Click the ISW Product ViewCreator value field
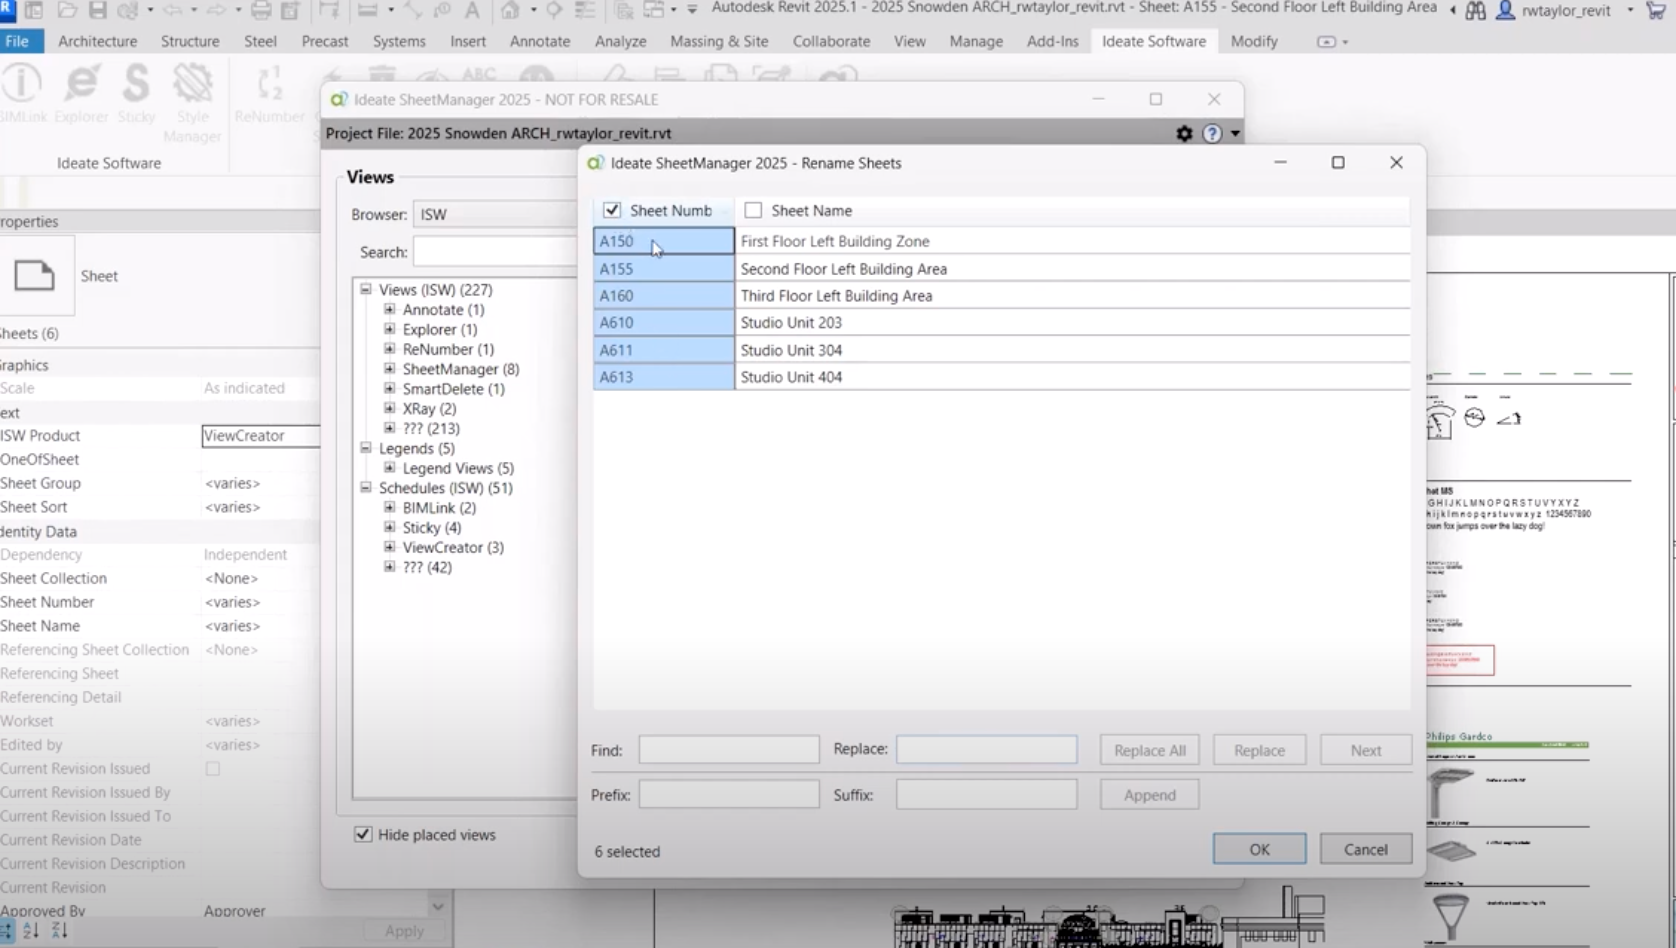The width and height of the screenshot is (1676, 948). coord(260,435)
